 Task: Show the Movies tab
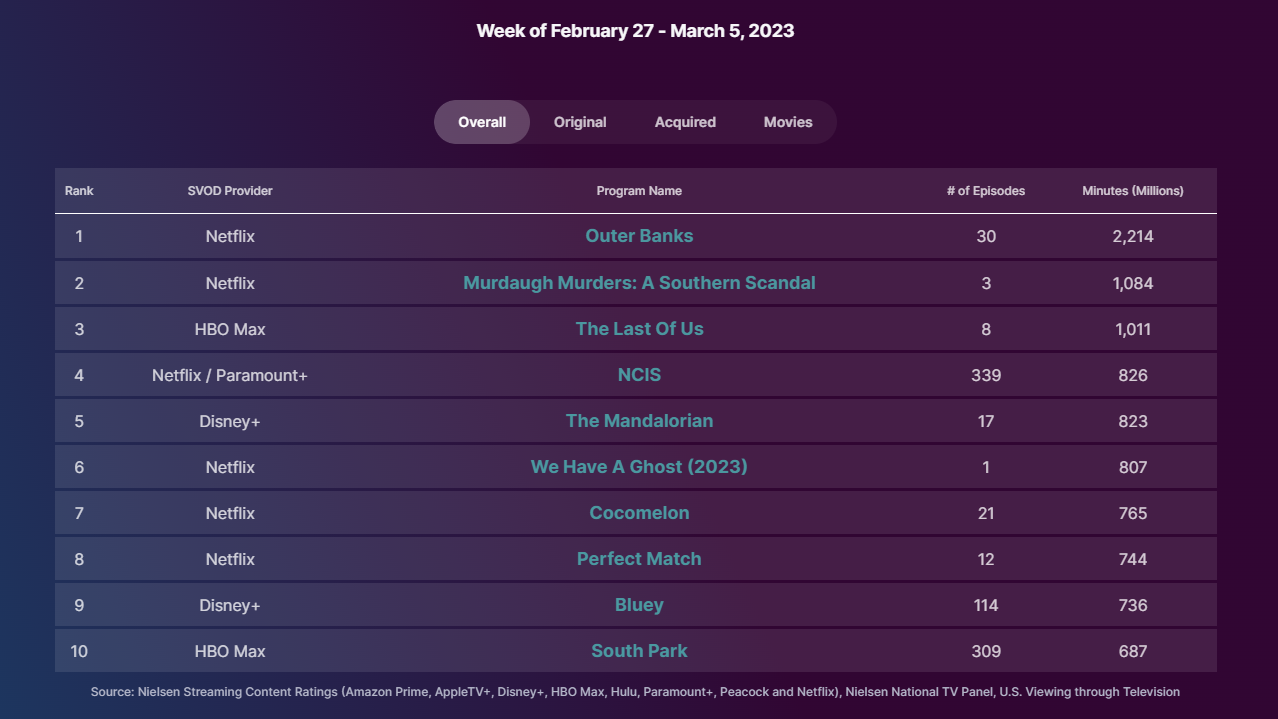tap(788, 122)
